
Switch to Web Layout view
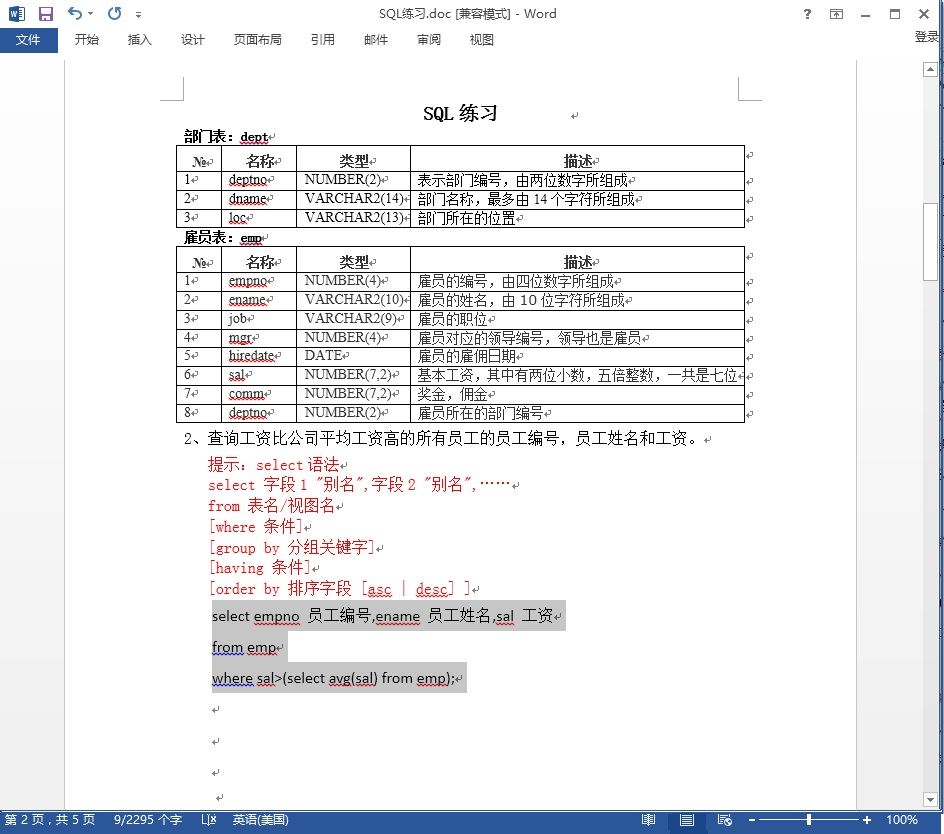[x=725, y=820]
